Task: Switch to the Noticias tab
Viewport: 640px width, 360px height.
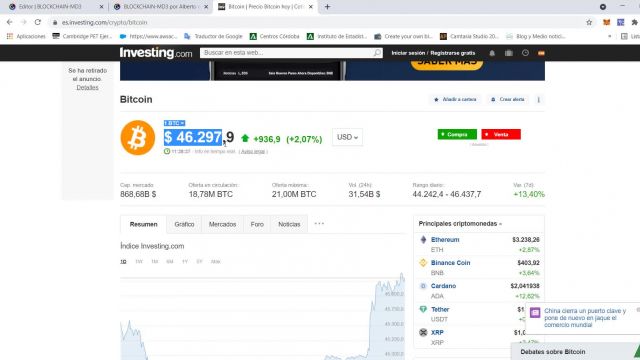Action: tap(289, 224)
